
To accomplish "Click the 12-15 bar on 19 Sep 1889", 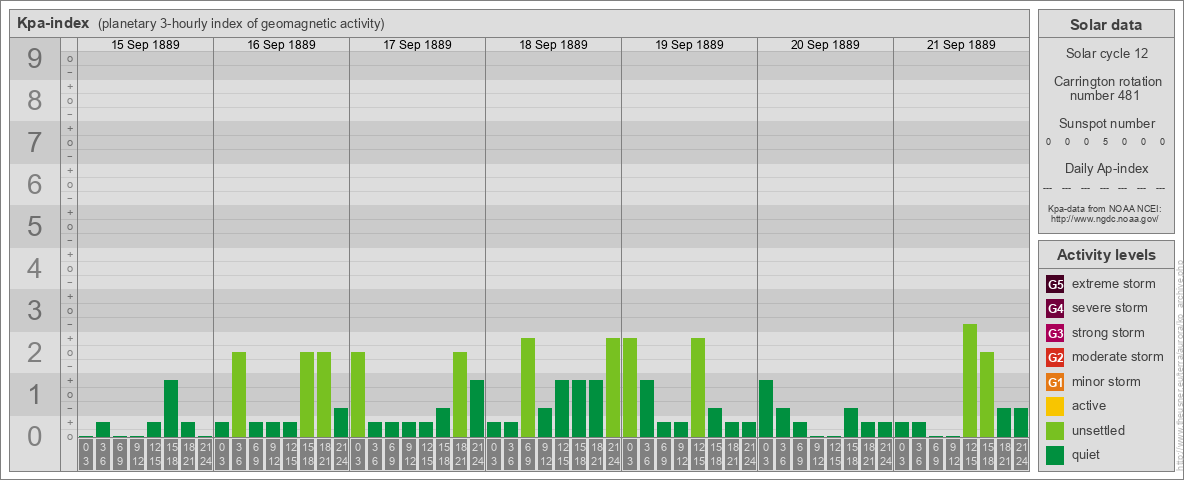I will 698,388.
